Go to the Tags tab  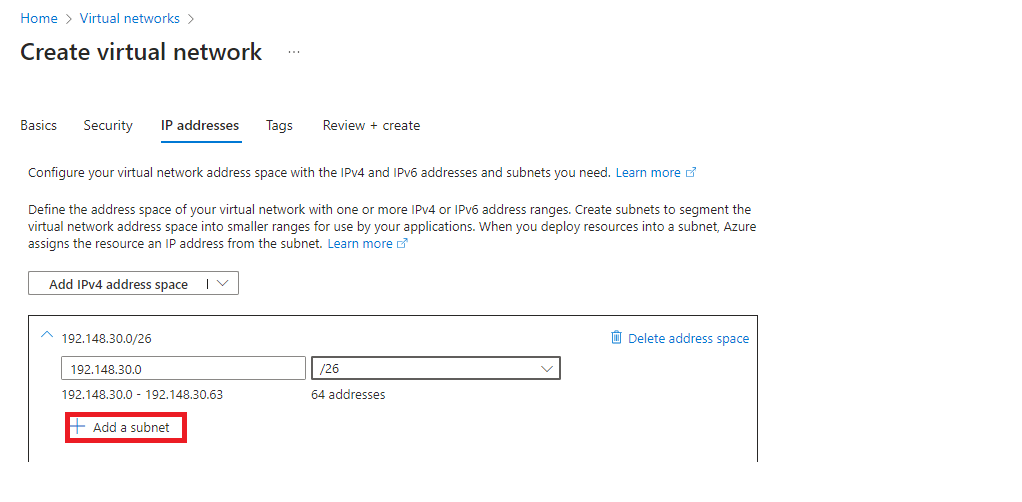pos(279,126)
